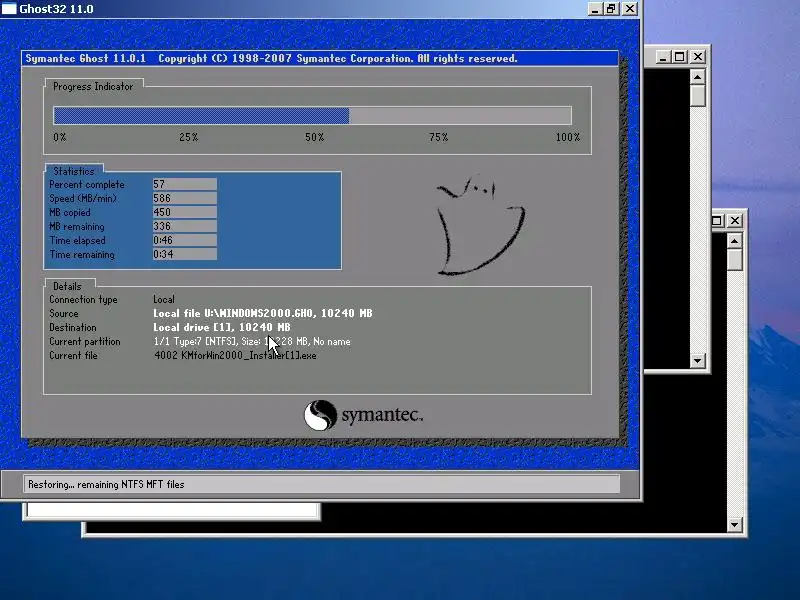Click the white input field below Ghost32 window
800x600 pixels.
point(172,510)
